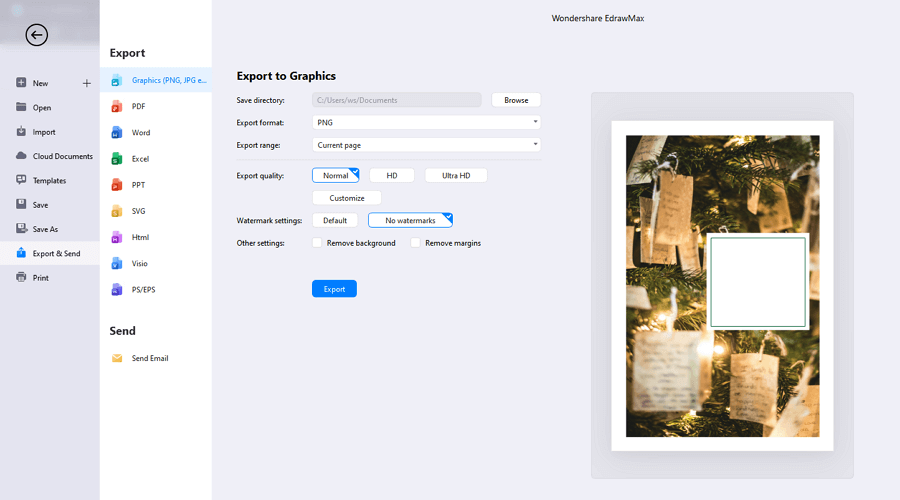
Task: Click the Templates icon
Action: (x=21, y=180)
